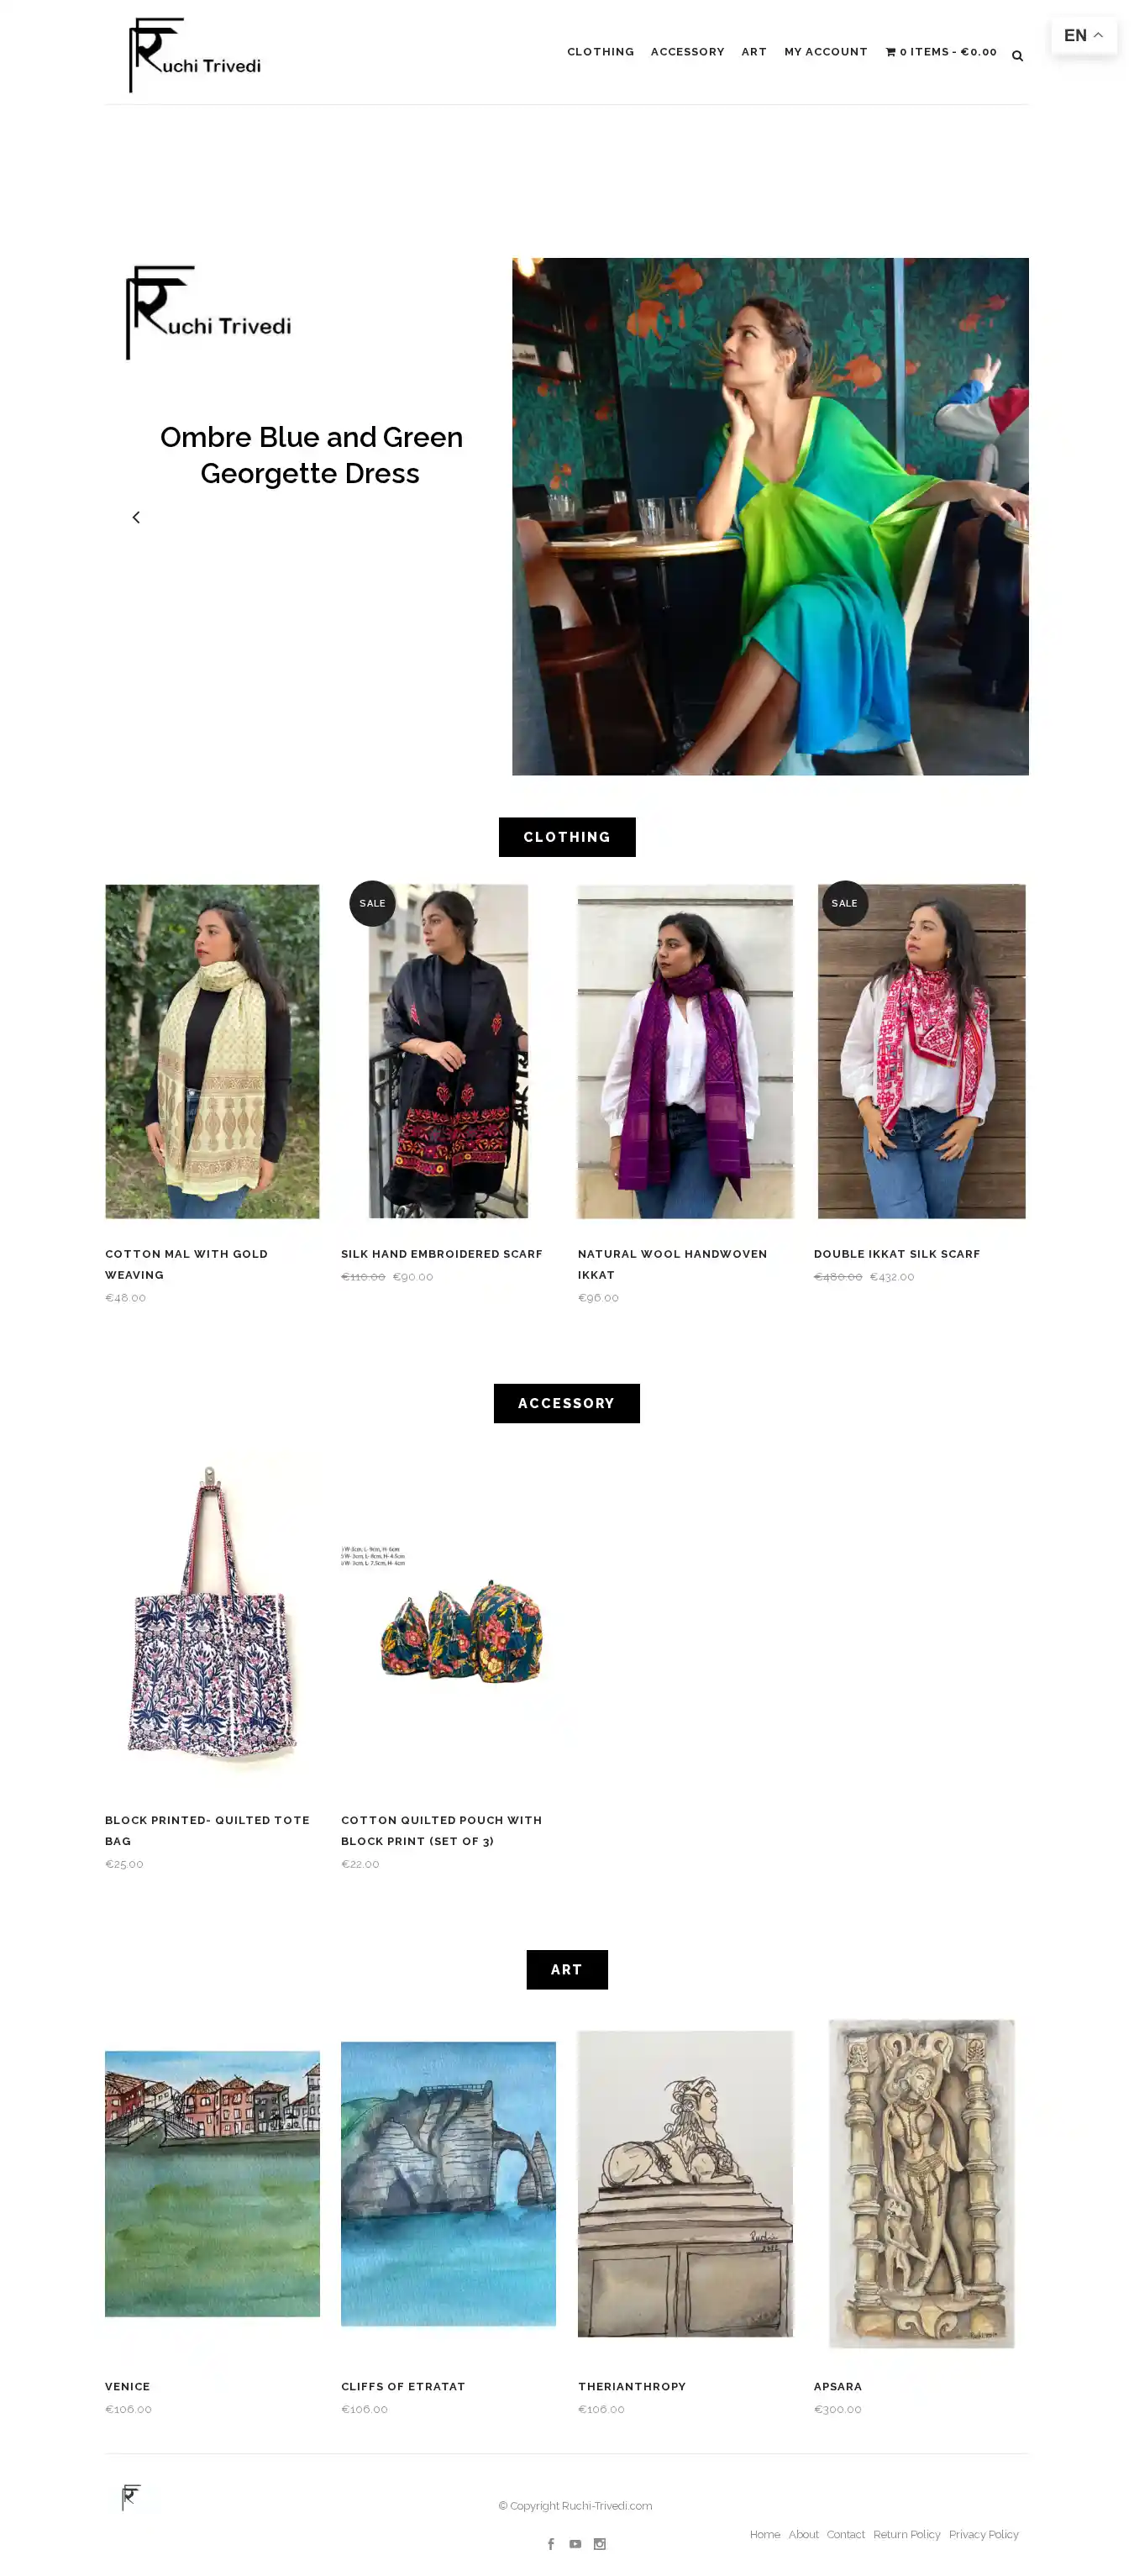Click the Ruchi Trivedi header logo
This screenshot has height=2576, width=1134.
[x=195, y=55]
